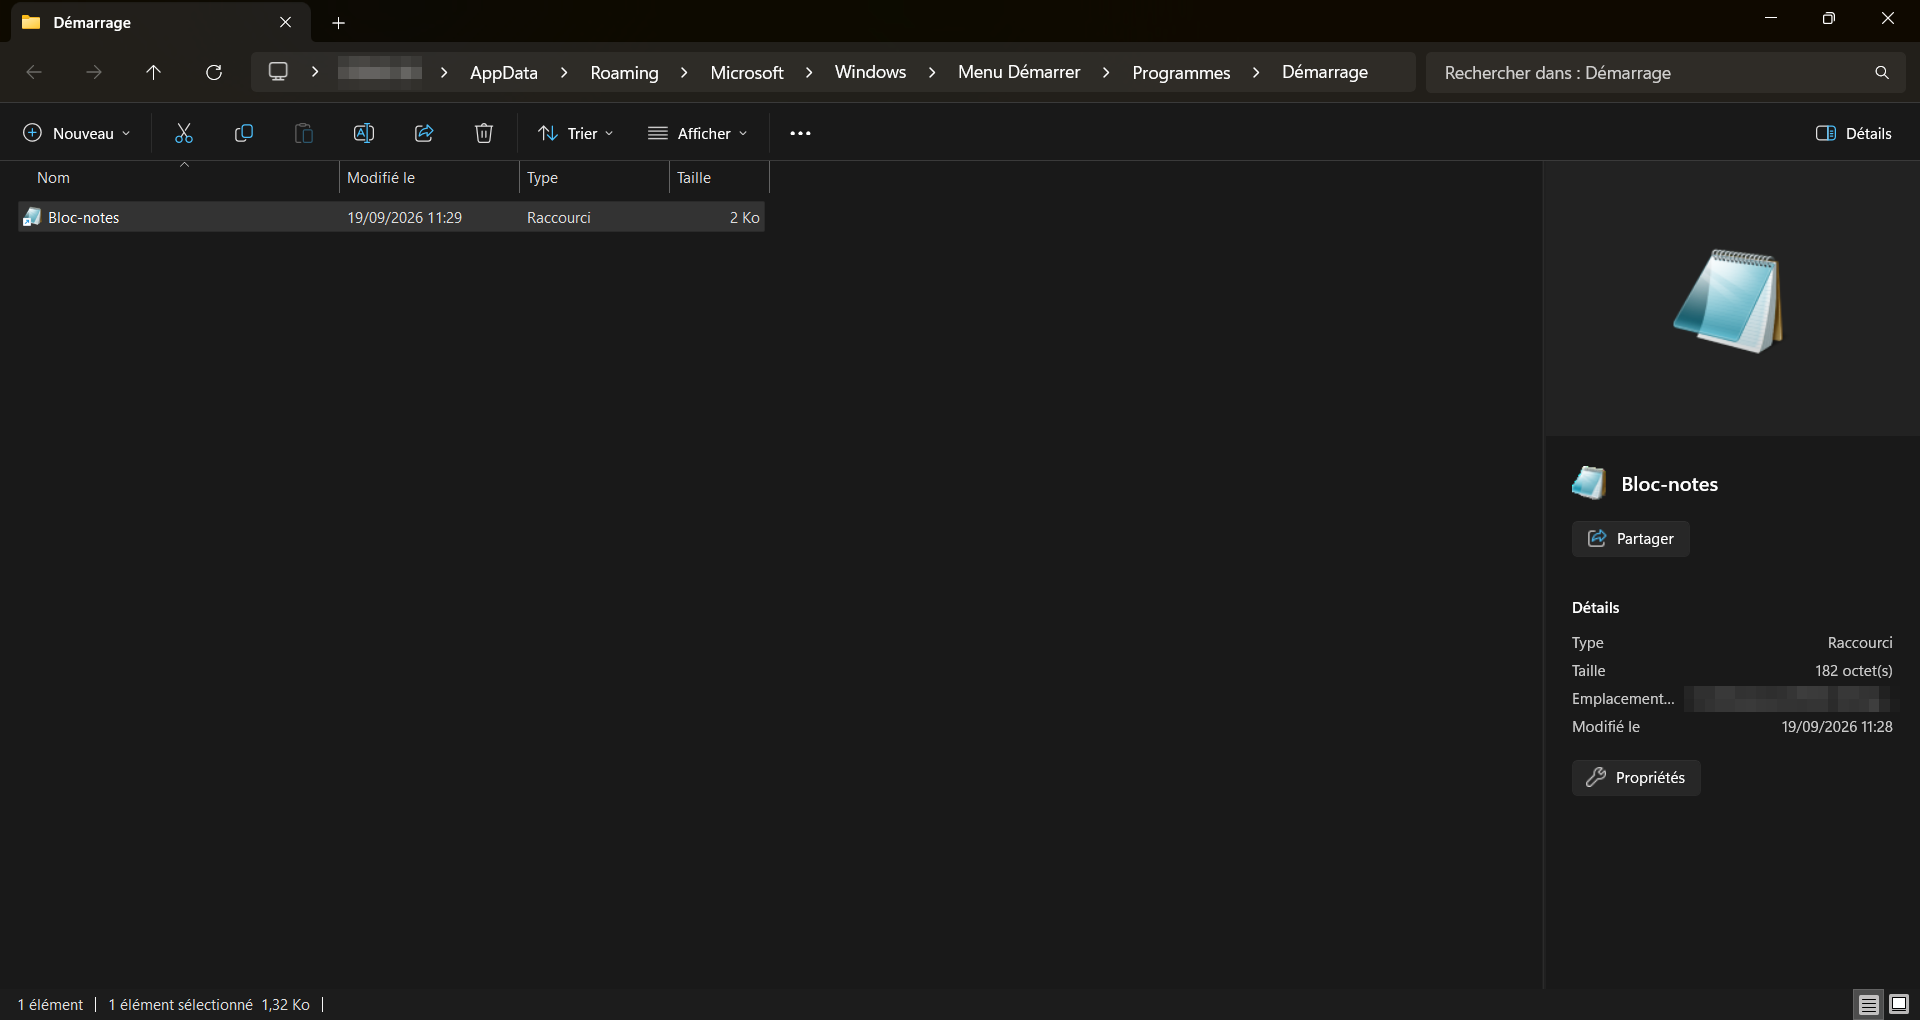
Task: Open the See more ellipsis menu
Action: click(x=800, y=133)
